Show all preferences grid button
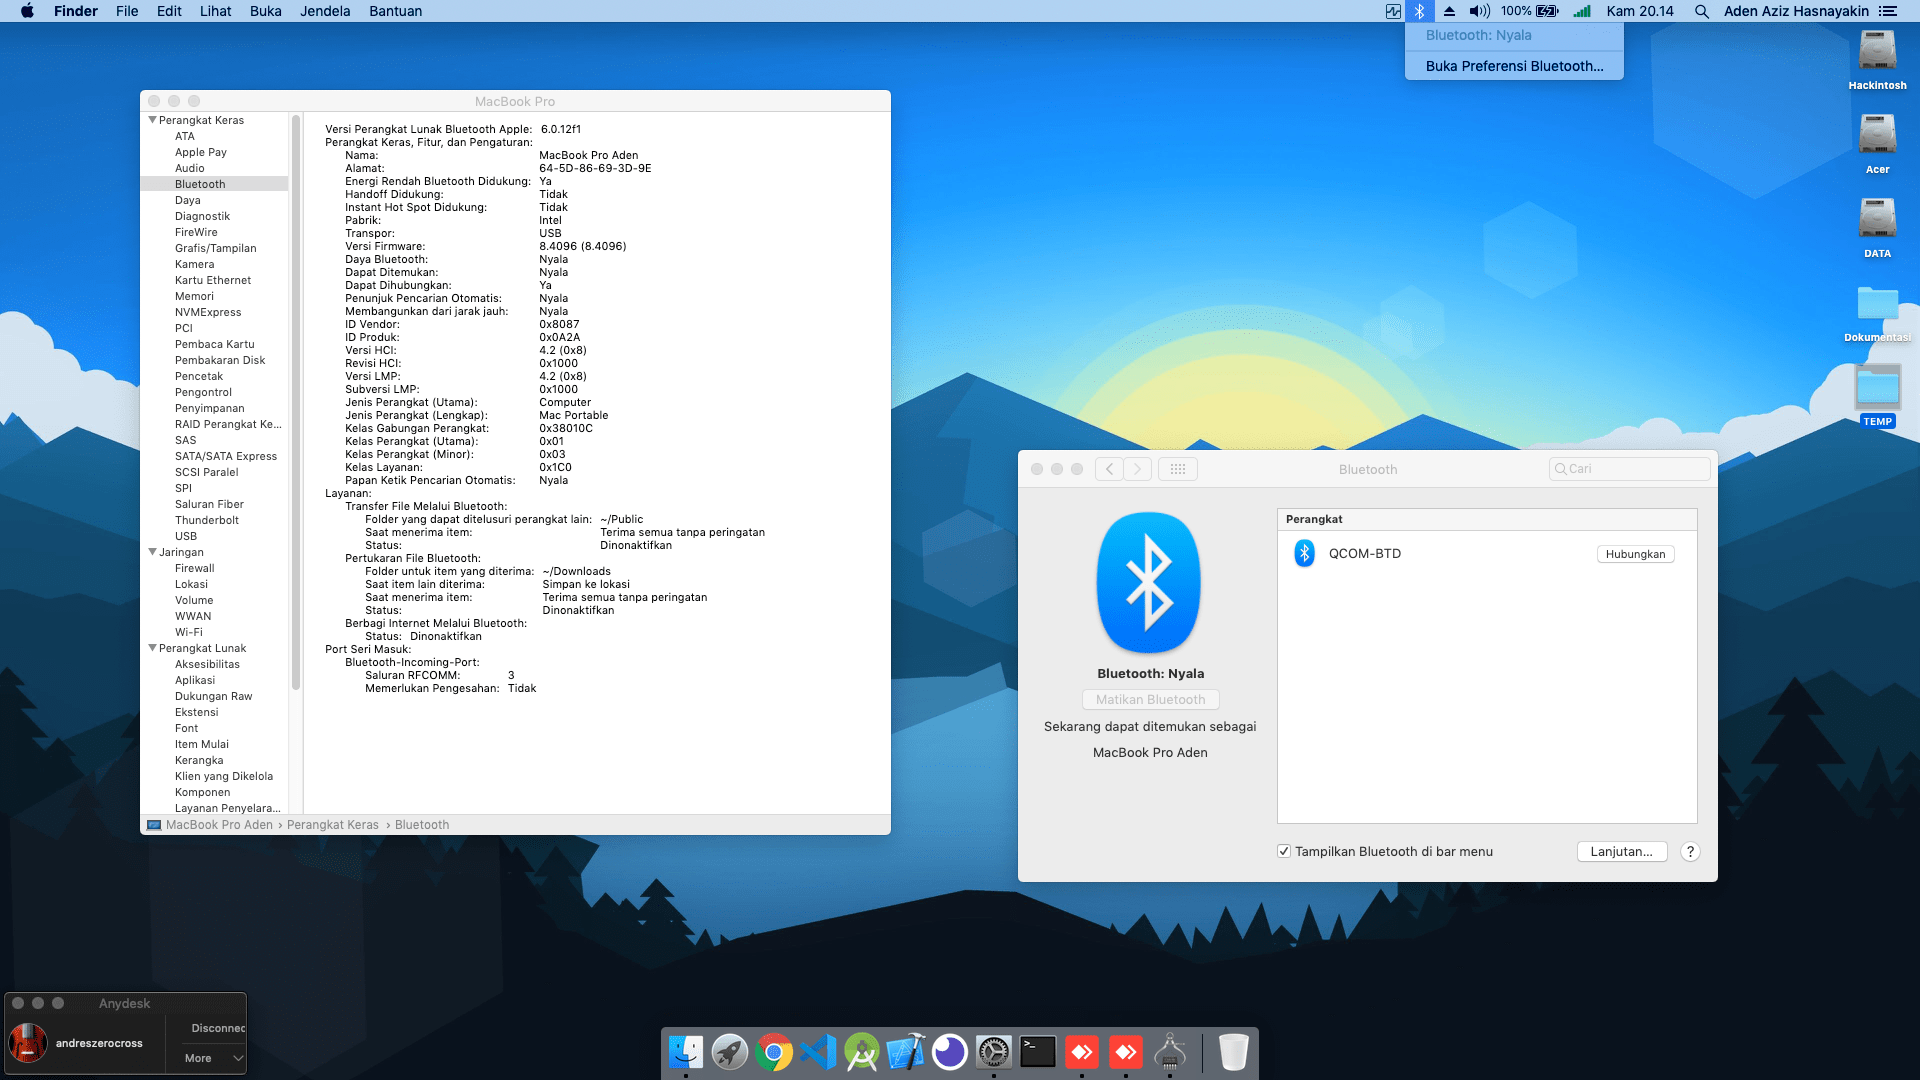 tap(1177, 469)
